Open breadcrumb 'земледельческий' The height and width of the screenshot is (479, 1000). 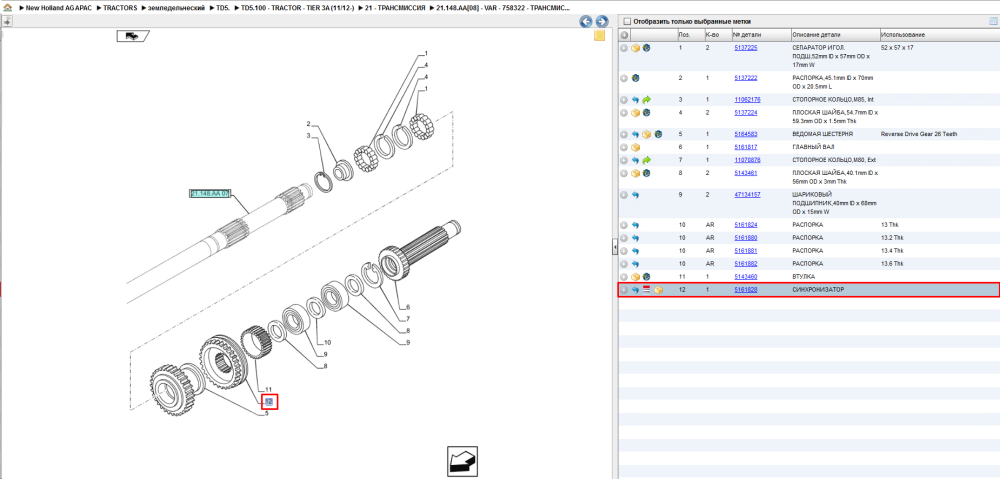(x=177, y=8)
